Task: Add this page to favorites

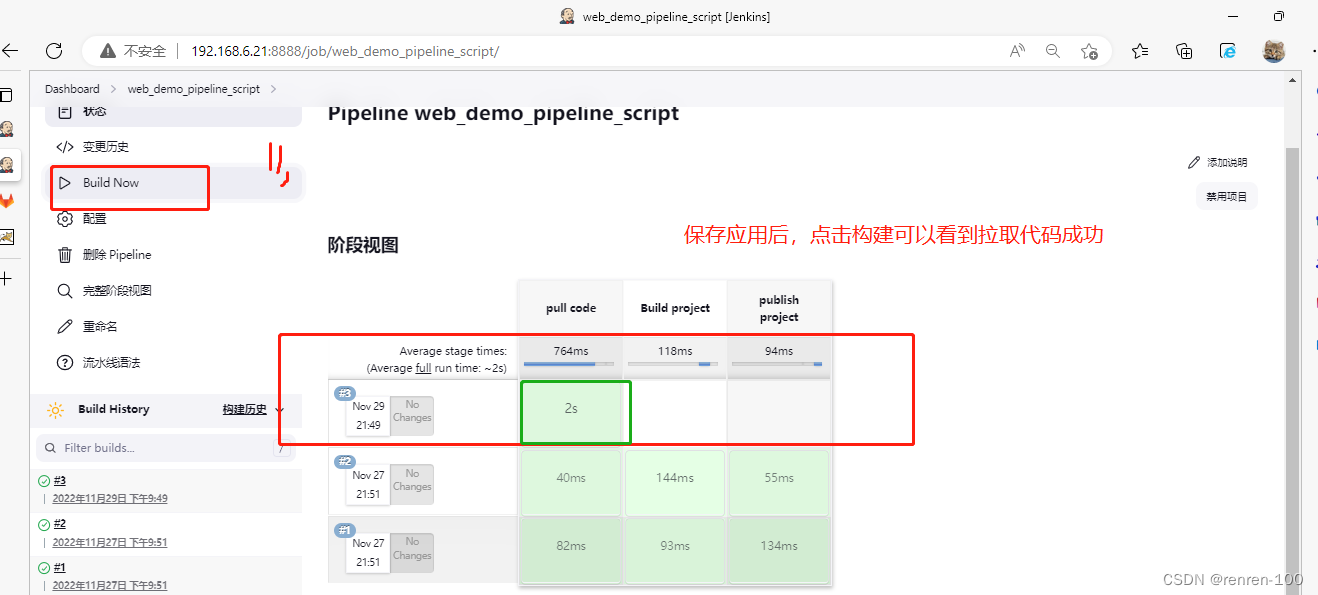Action: pyautogui.click(x=1089, y=51)
